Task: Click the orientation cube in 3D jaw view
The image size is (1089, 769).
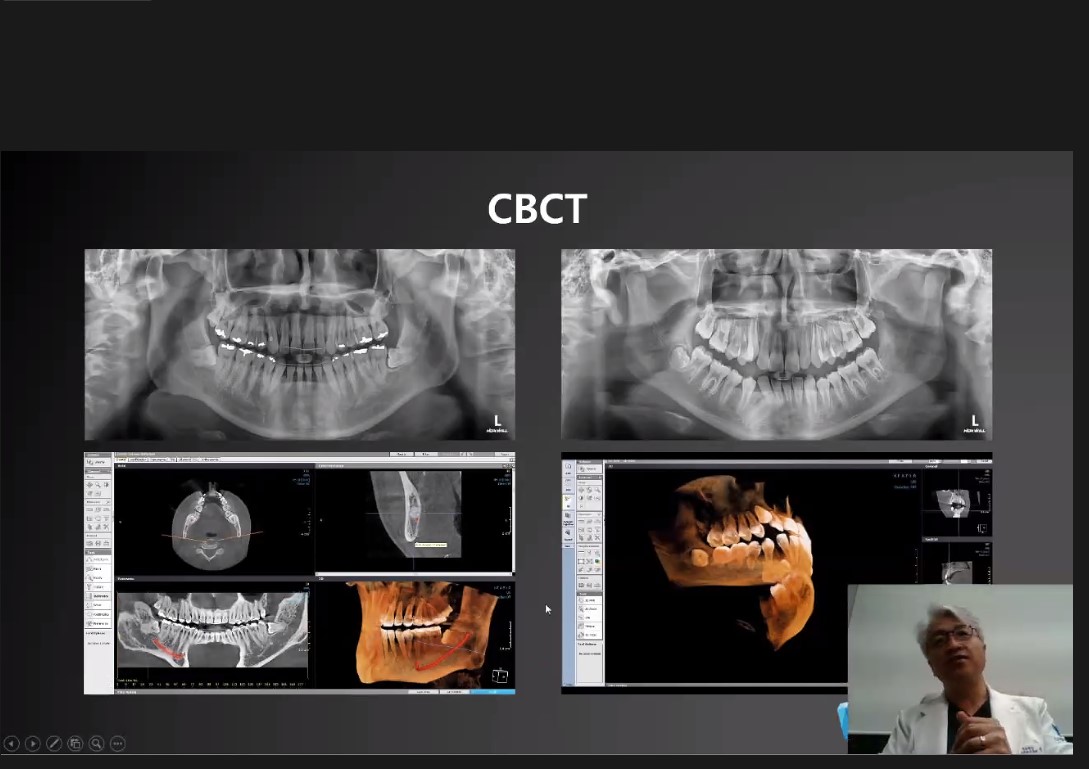Action: (500, 674)
